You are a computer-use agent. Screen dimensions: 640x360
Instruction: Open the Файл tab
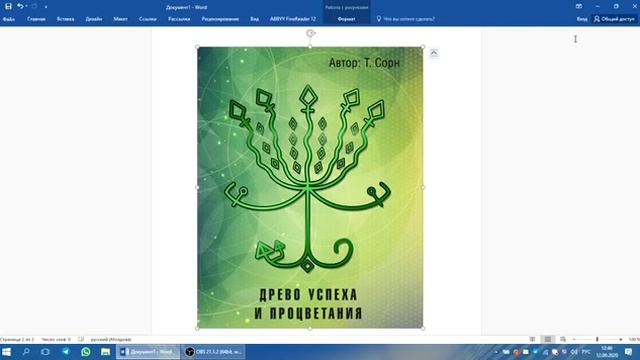(9, 19)
